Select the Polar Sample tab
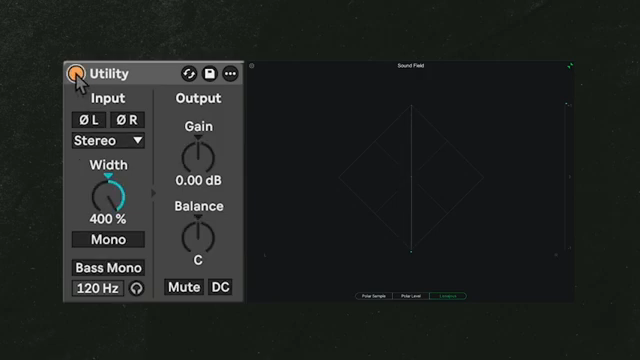The width and height of the screenshot is (640, 360). [373, 296]
